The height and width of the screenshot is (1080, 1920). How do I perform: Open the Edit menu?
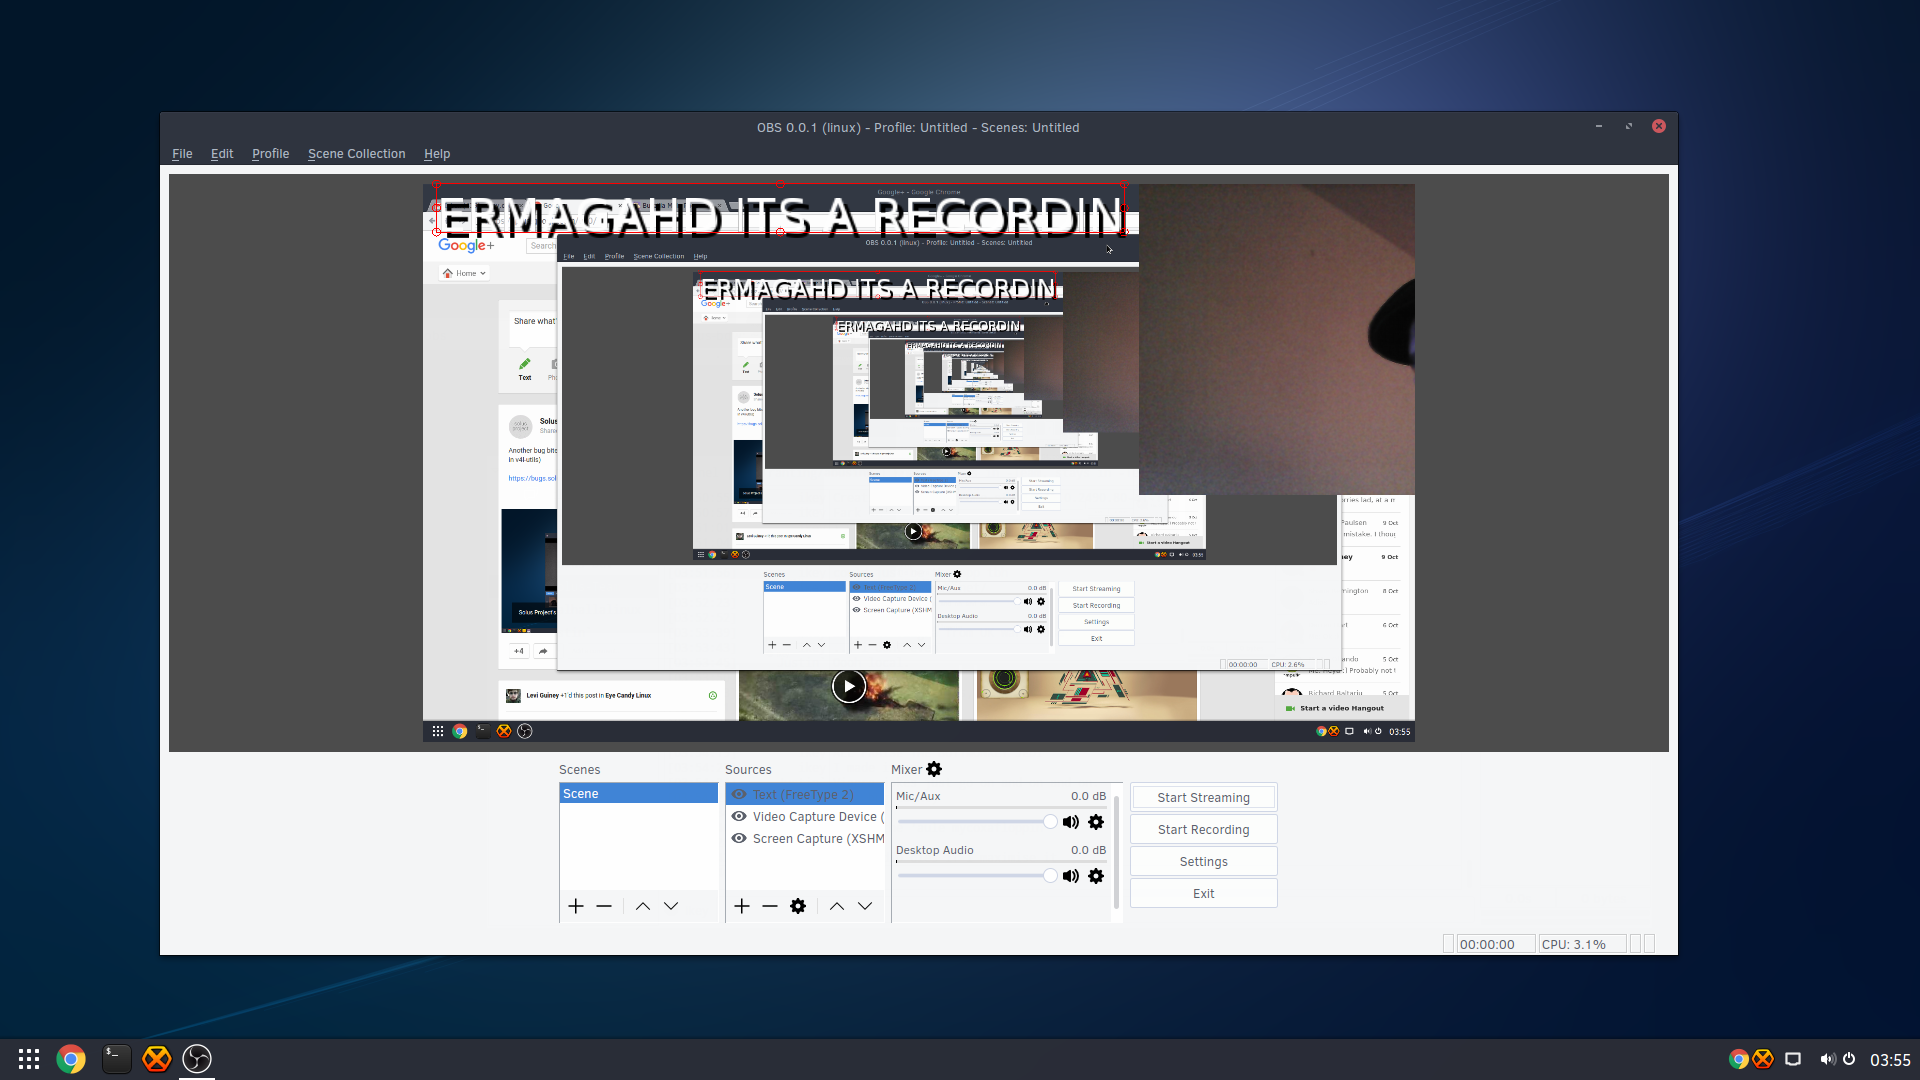click(222, 153)
